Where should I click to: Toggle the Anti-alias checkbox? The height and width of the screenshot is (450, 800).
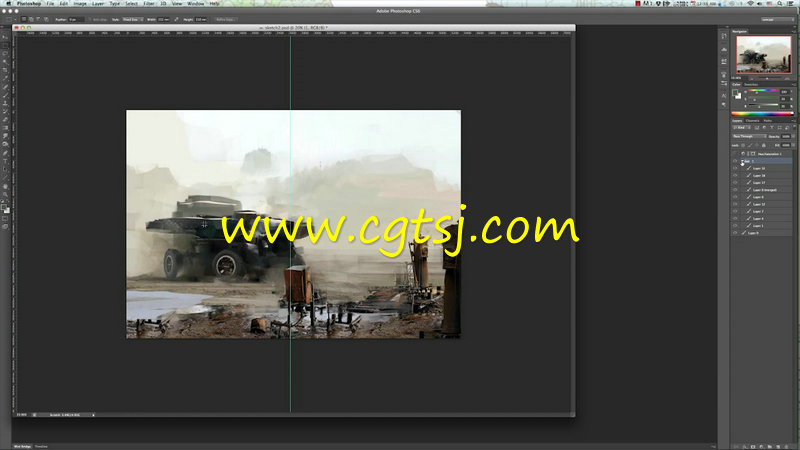coord(89,19)
